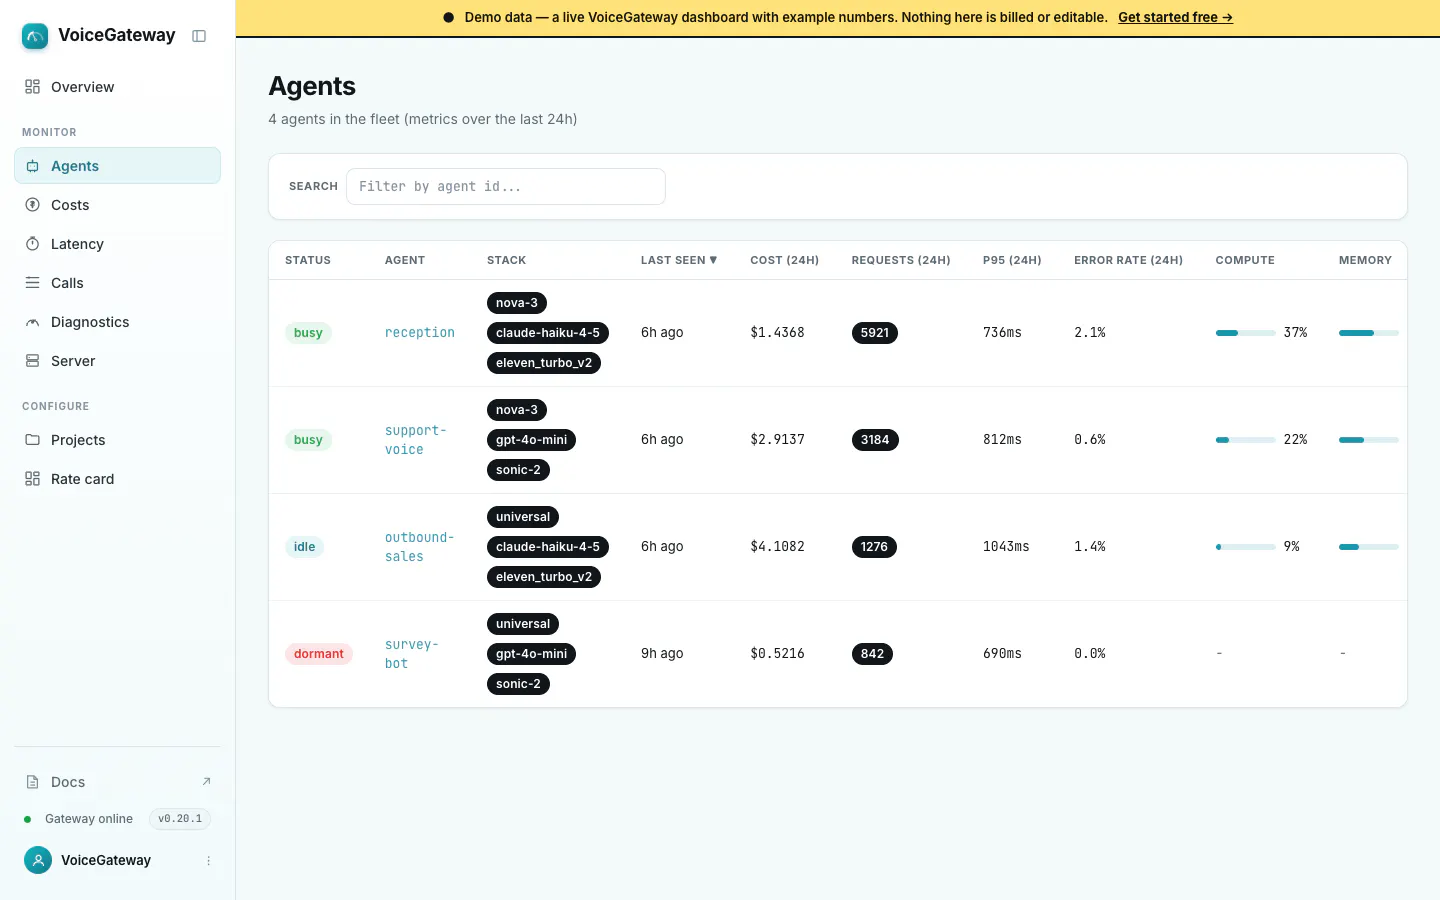
Task: Click the VoiceGateway user avatar
Action: tap(38, 860)
